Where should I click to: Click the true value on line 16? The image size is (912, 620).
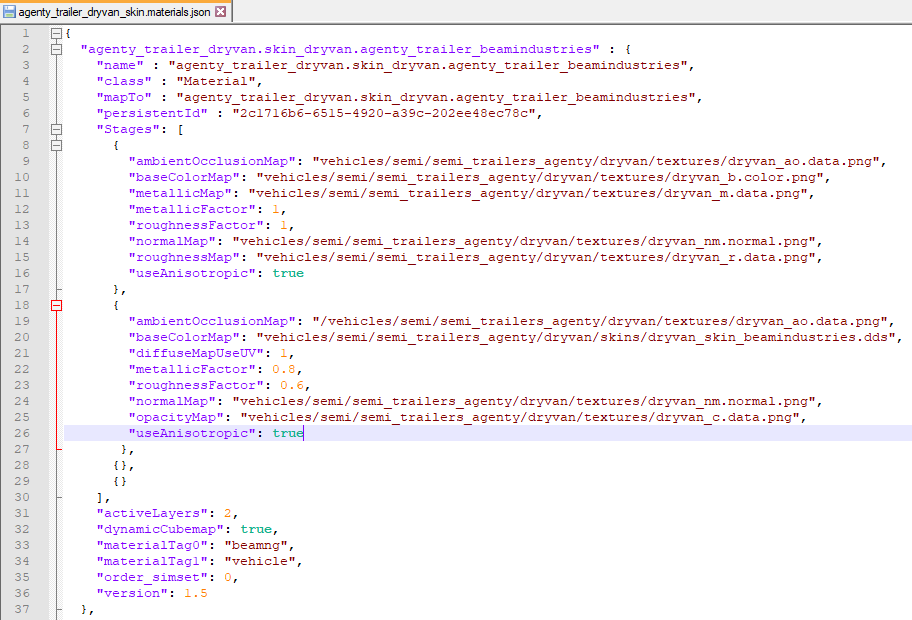(288, 273)
